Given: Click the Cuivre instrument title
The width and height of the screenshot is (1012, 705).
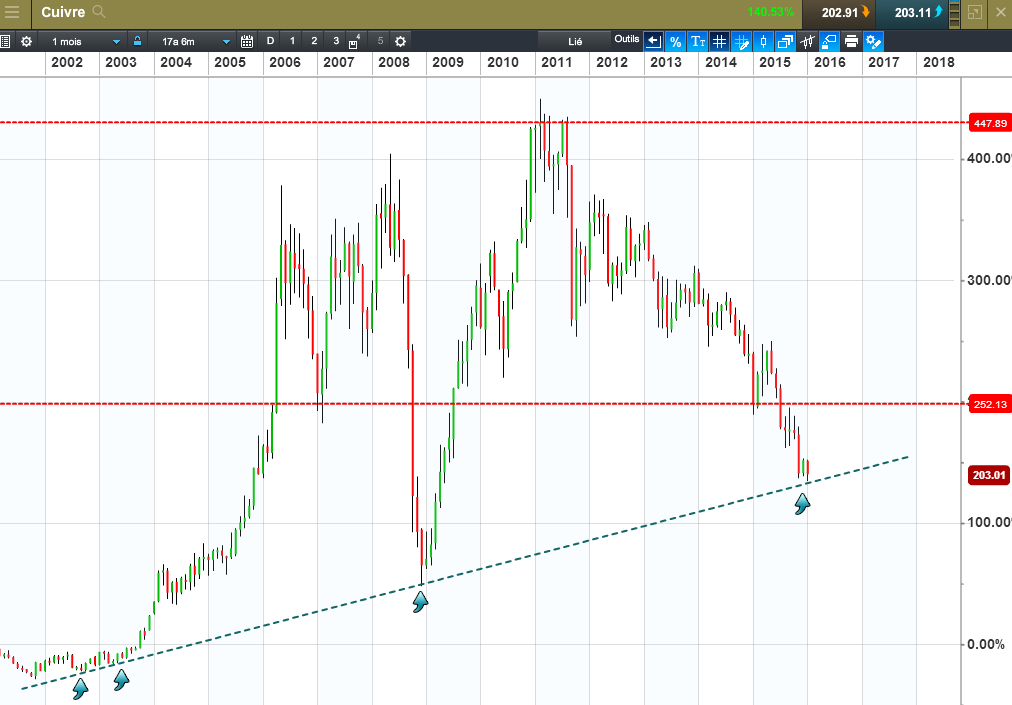Looking at the screenshot, I should [63, 12].
